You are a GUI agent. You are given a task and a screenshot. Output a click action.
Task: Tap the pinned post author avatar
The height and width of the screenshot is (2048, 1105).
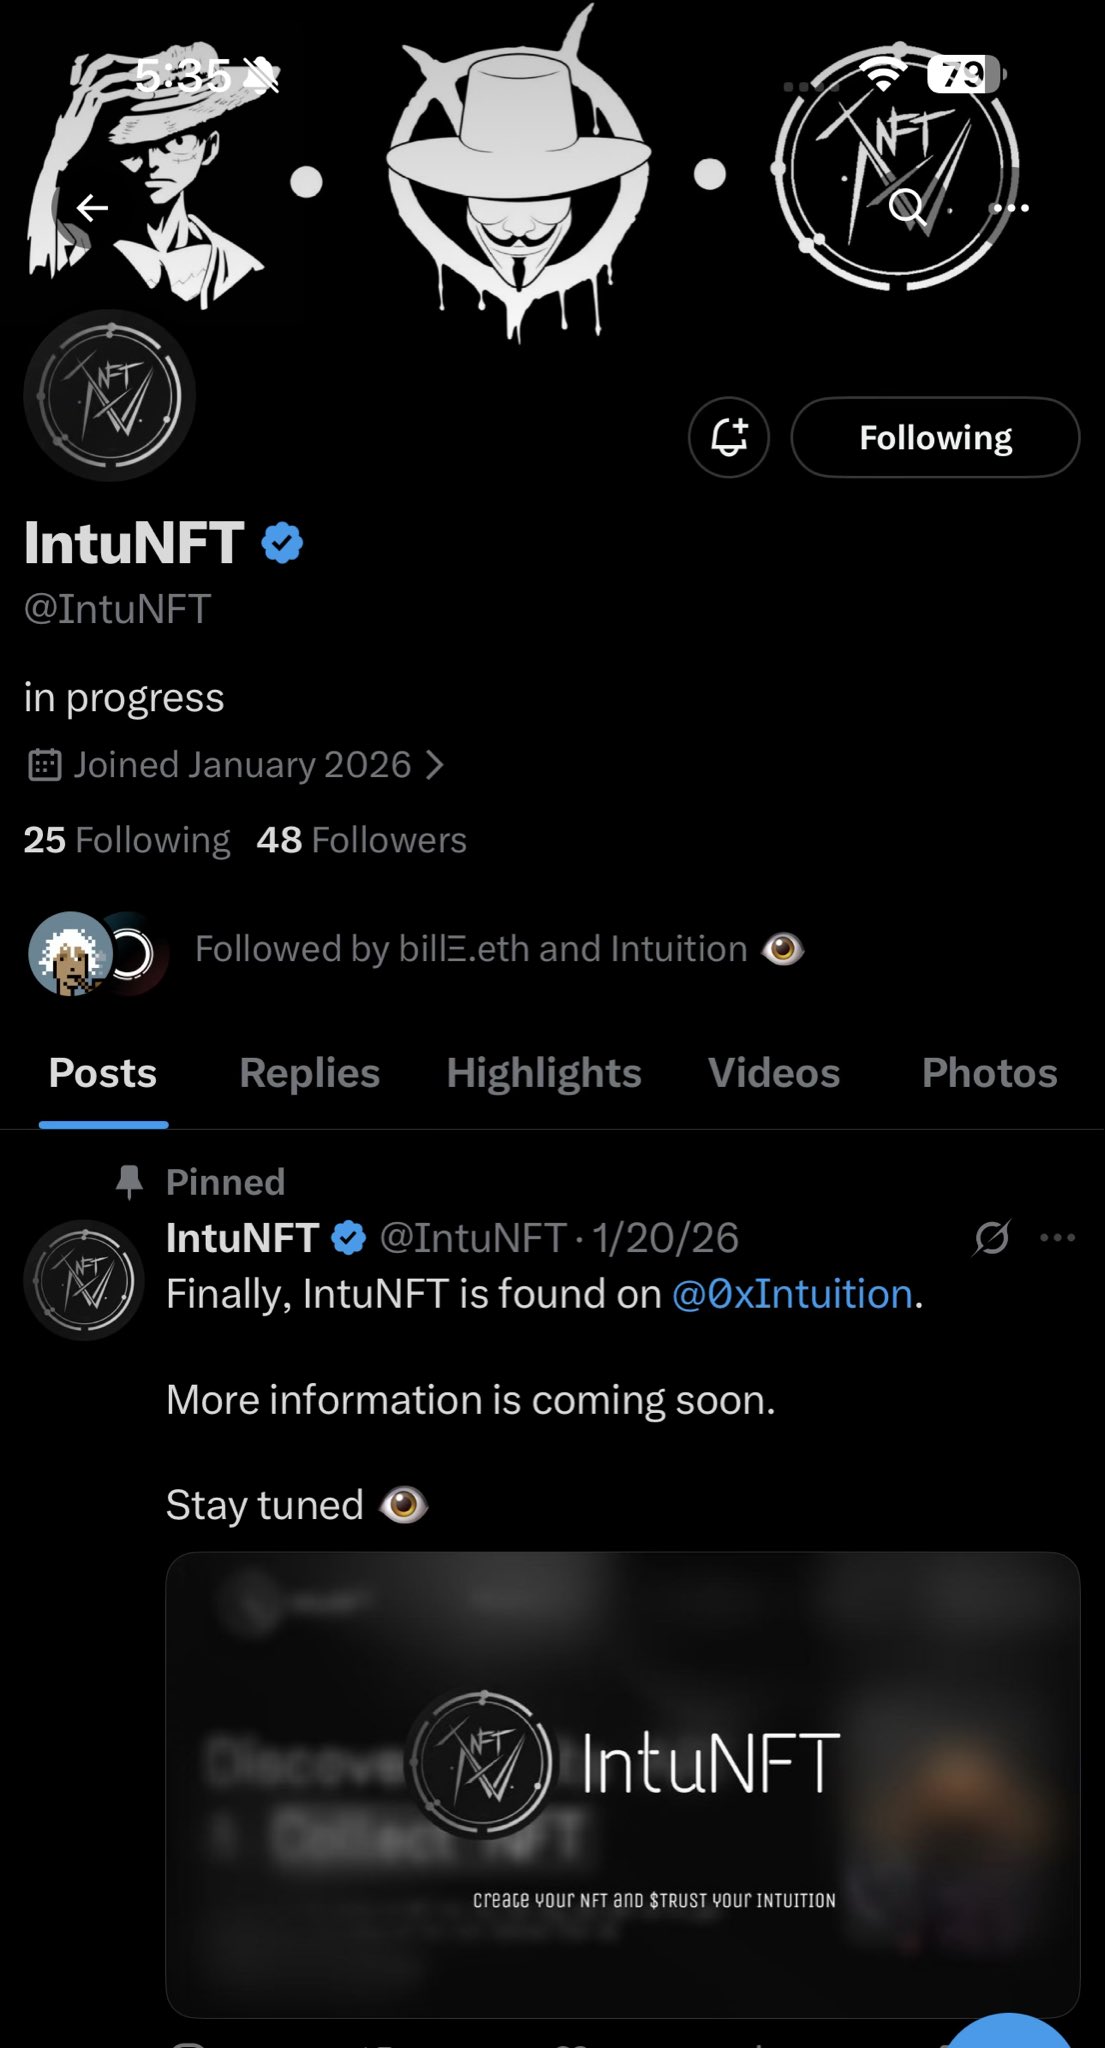(x=84, y=1280)
